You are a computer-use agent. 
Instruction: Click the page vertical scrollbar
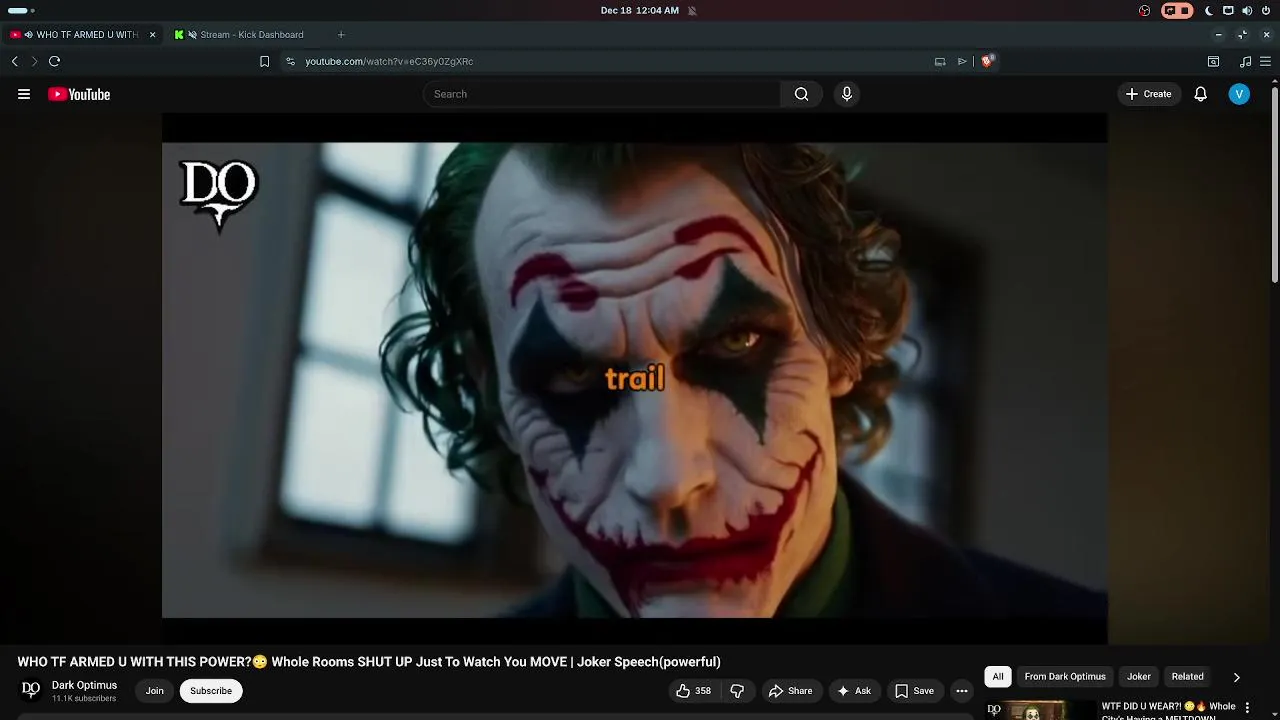1275,185
